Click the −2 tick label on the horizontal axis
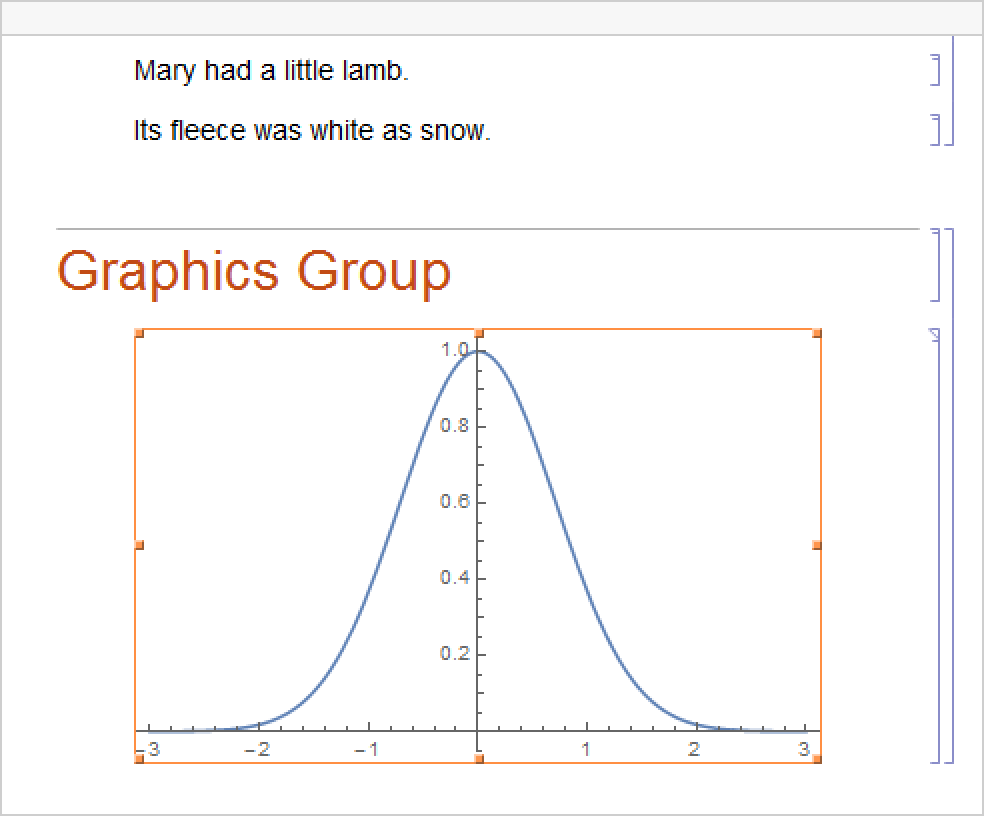 point(257,750)
